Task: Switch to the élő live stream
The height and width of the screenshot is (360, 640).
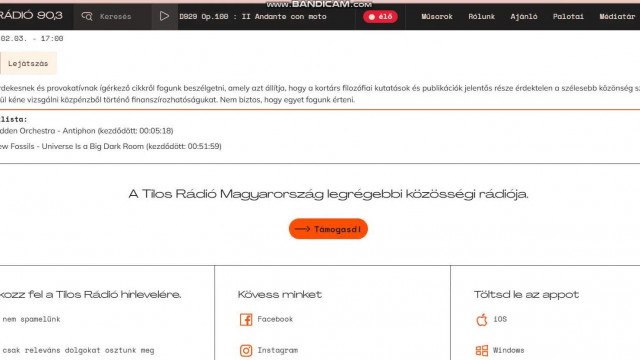Action: point(380,17)
